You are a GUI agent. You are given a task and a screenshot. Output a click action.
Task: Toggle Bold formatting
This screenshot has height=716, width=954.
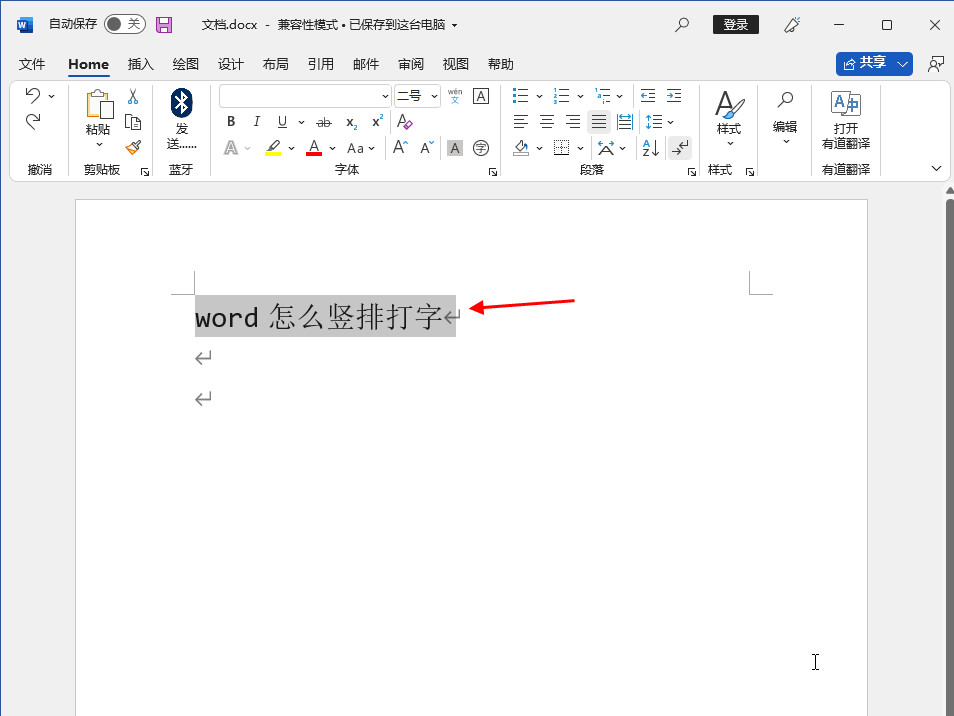coord(231,122)
